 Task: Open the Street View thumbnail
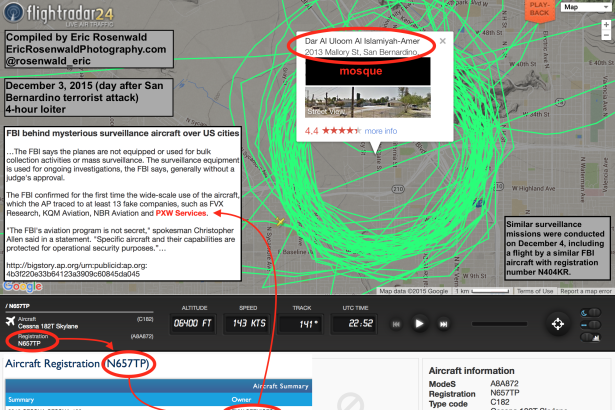(x=368, y=102)
